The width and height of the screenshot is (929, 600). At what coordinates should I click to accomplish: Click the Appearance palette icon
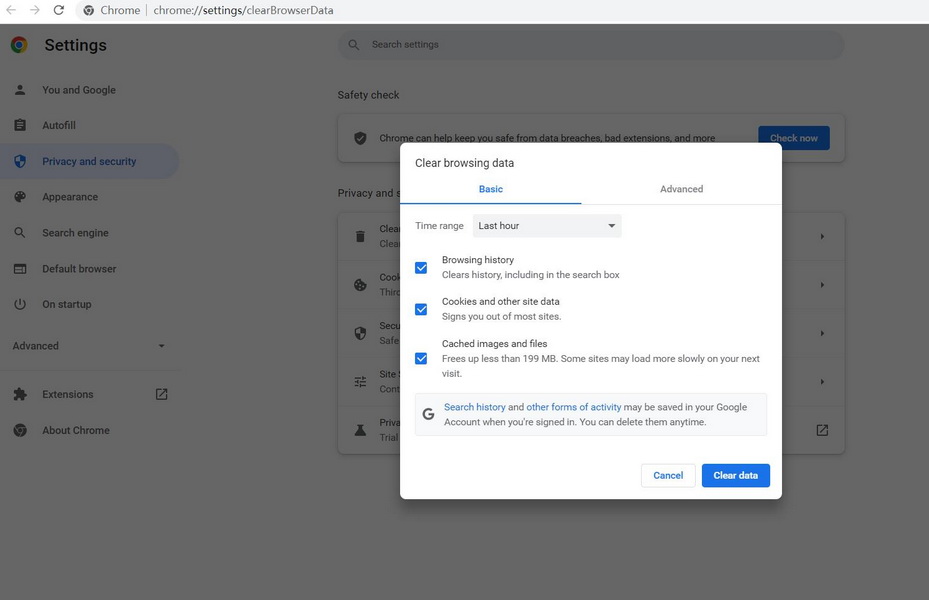(x=20, y=197)
